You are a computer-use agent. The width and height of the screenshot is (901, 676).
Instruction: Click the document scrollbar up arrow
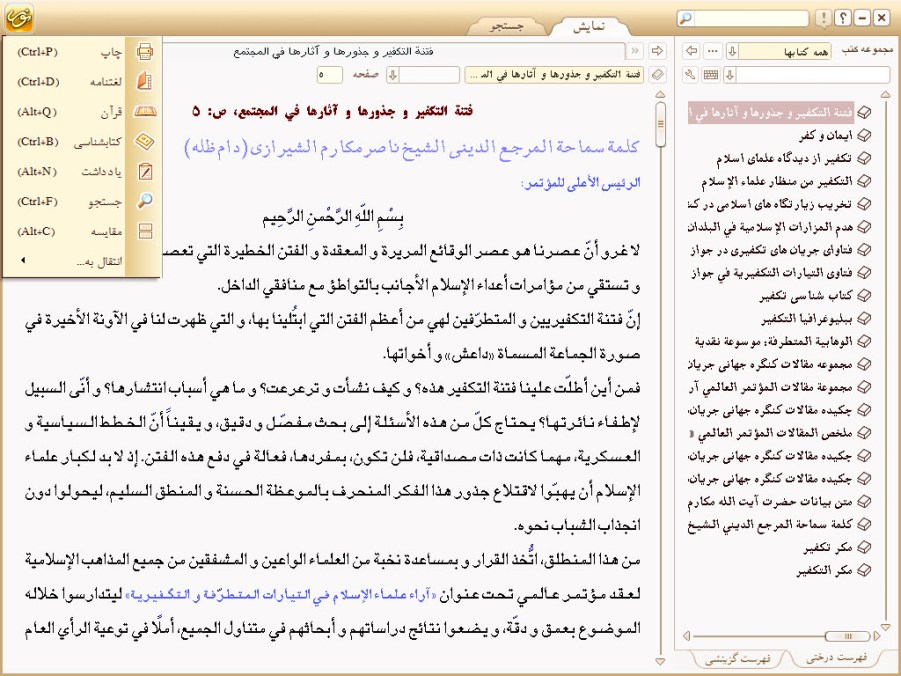coord(660,94)
